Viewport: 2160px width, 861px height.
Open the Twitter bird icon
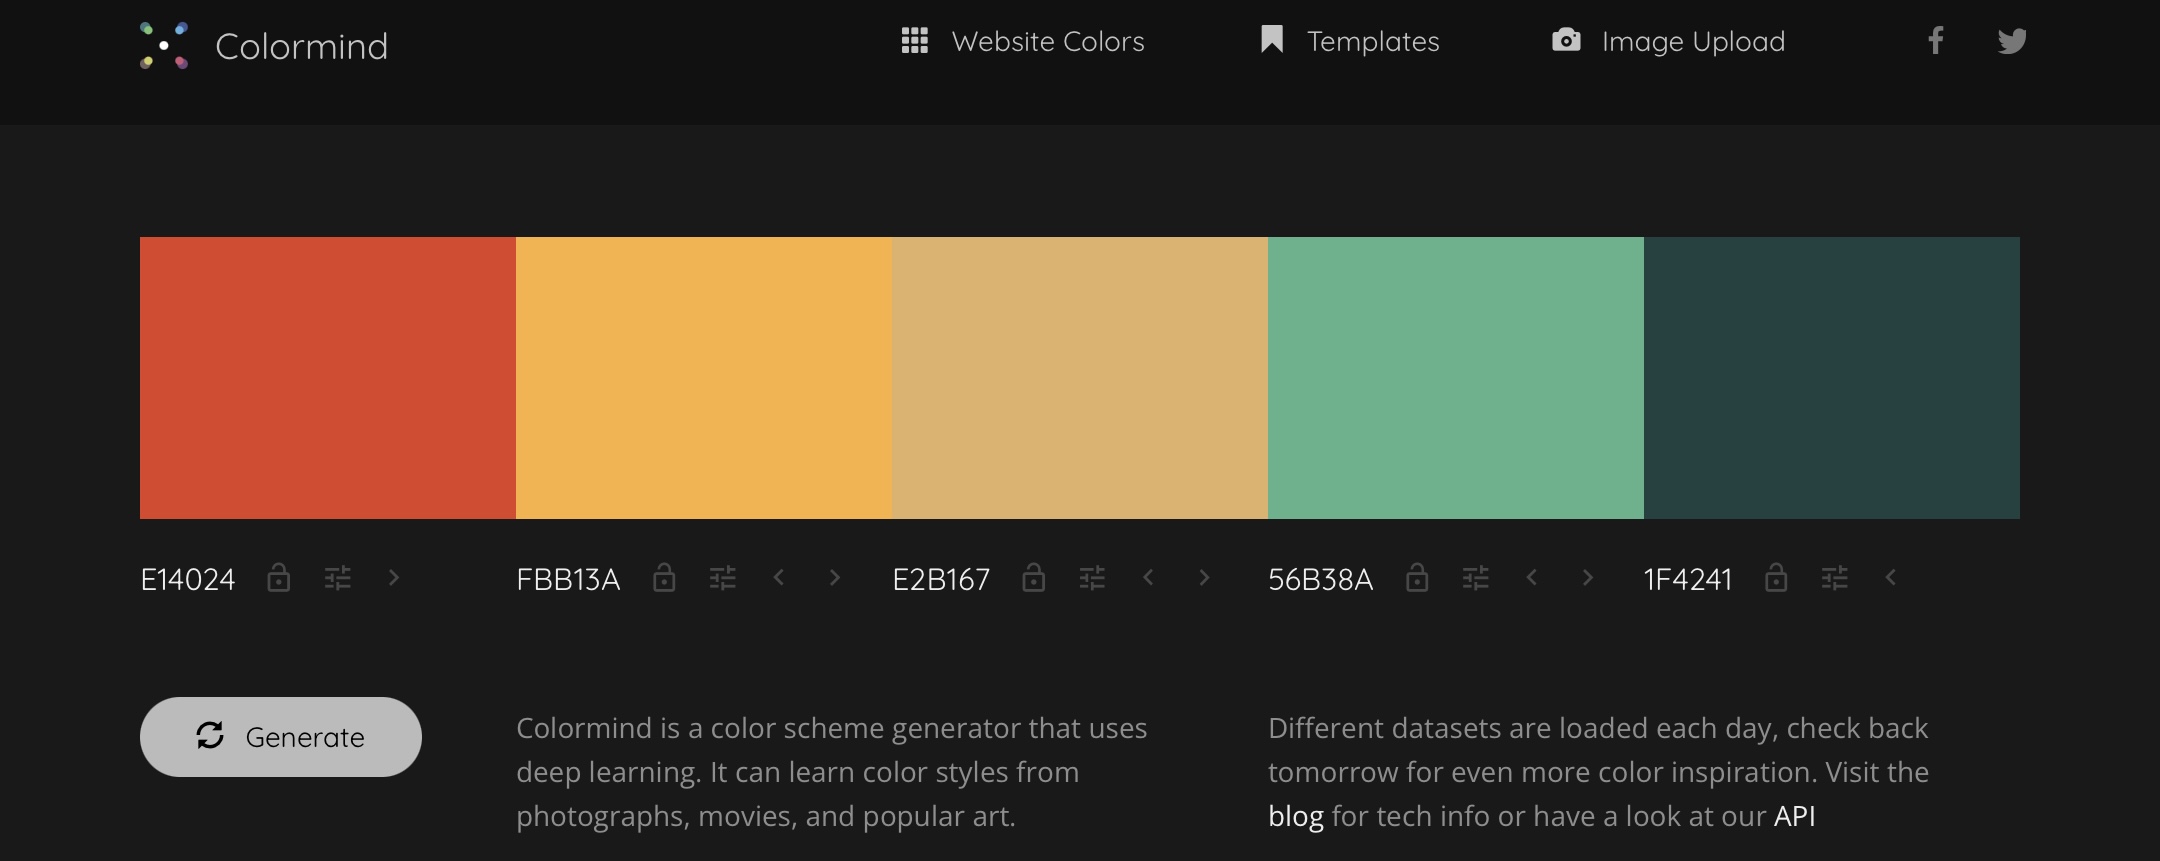point(2012,41)
